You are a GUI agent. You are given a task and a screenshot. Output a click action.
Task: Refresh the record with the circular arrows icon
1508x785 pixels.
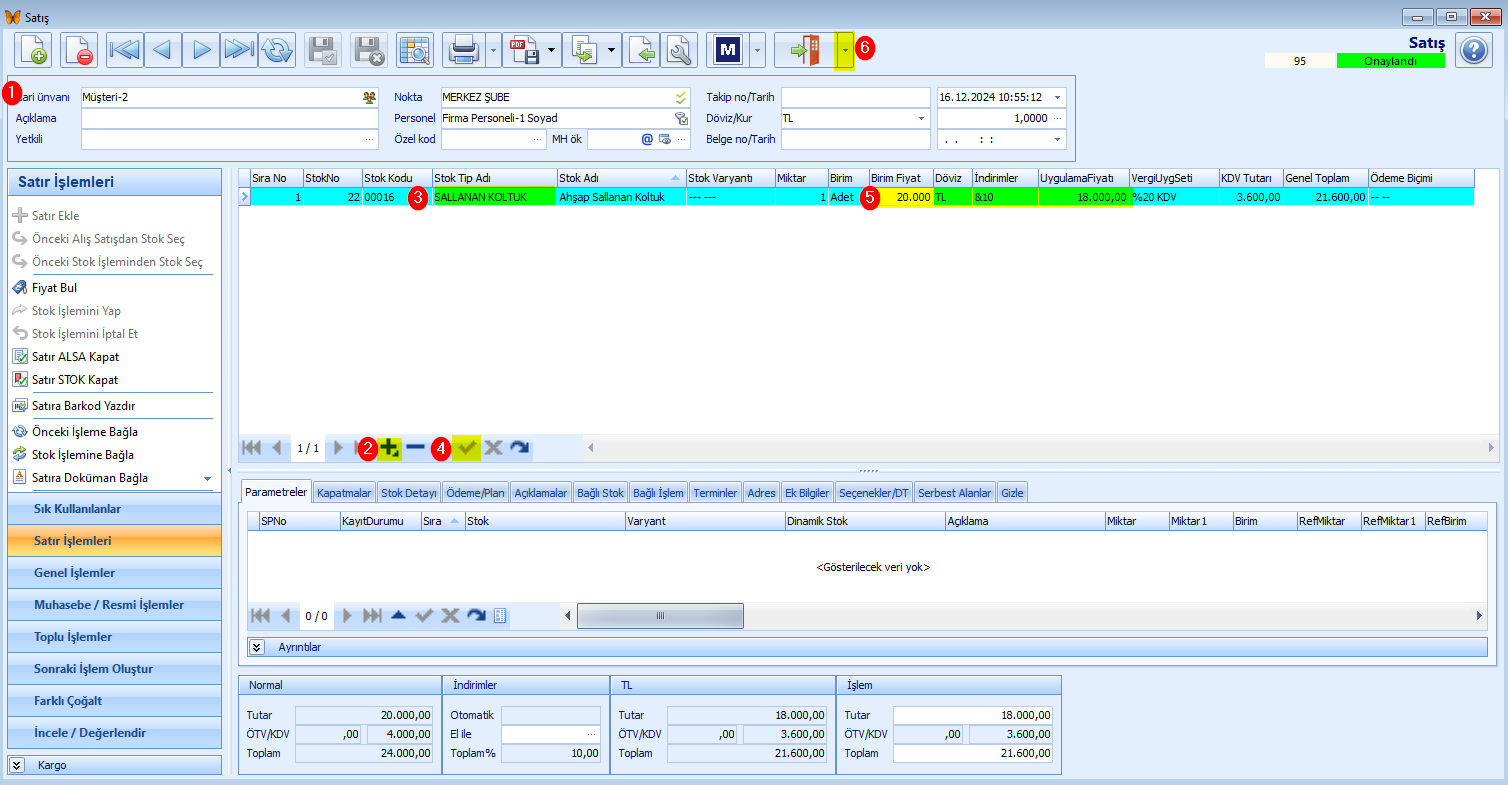pos(277,50)
